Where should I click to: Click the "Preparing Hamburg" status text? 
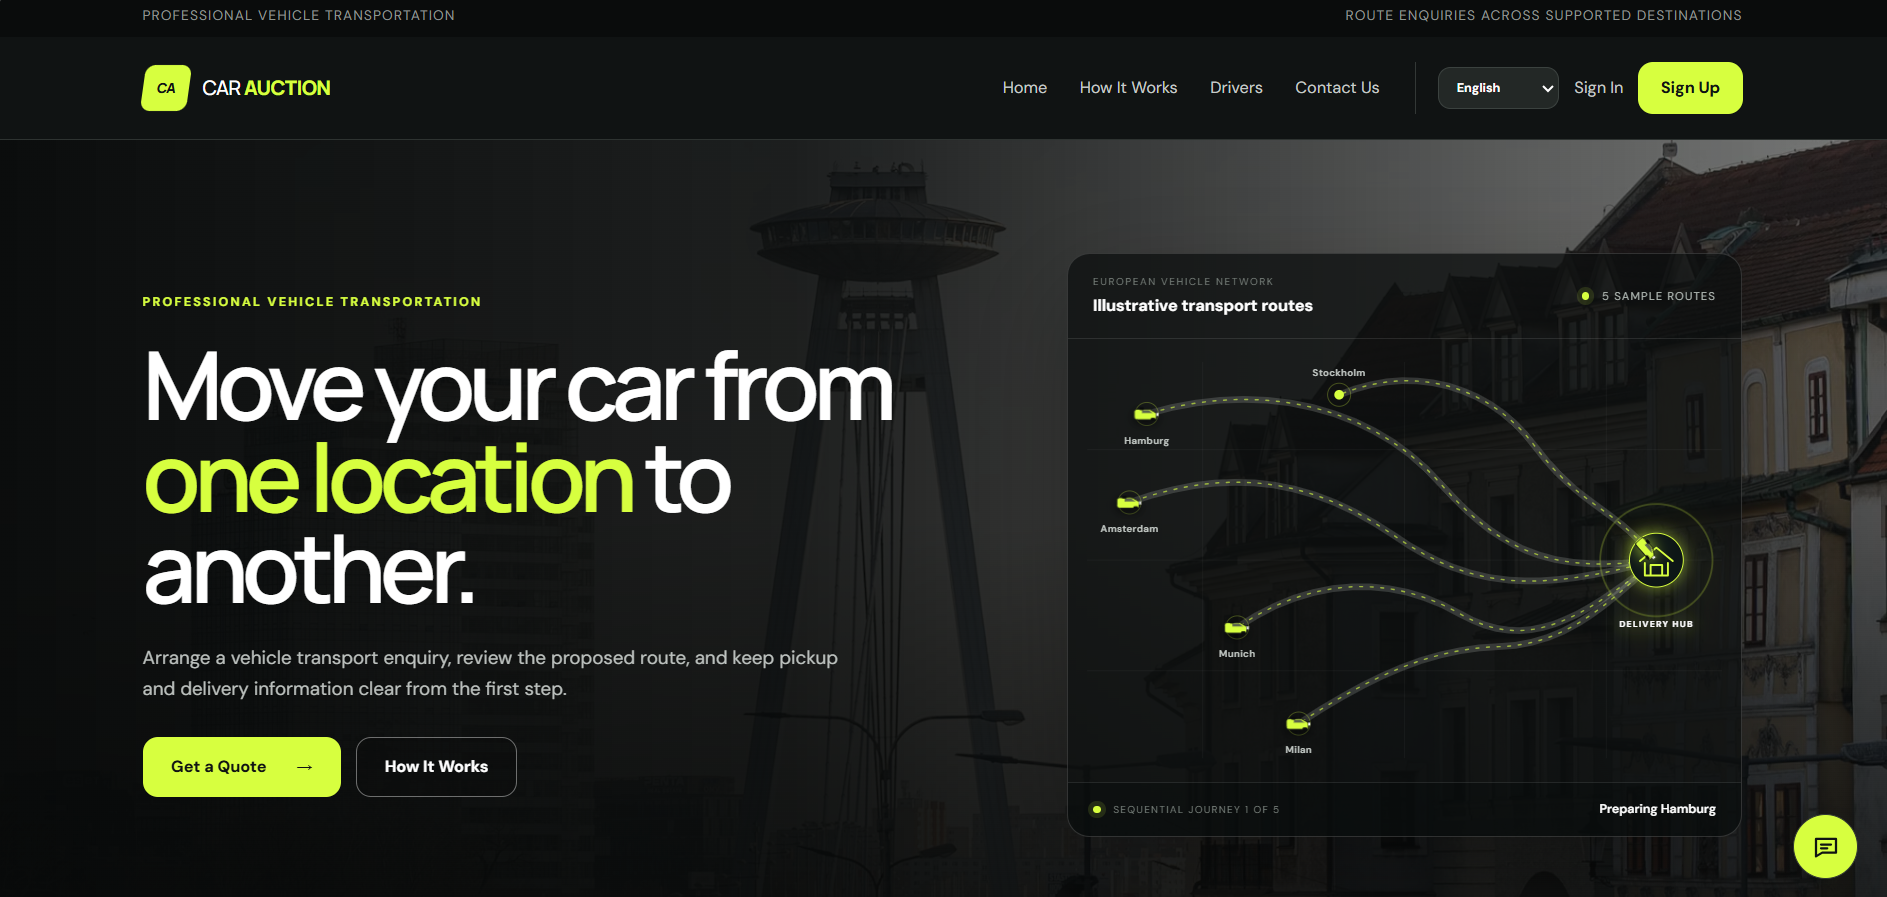tap(1657, 809)
